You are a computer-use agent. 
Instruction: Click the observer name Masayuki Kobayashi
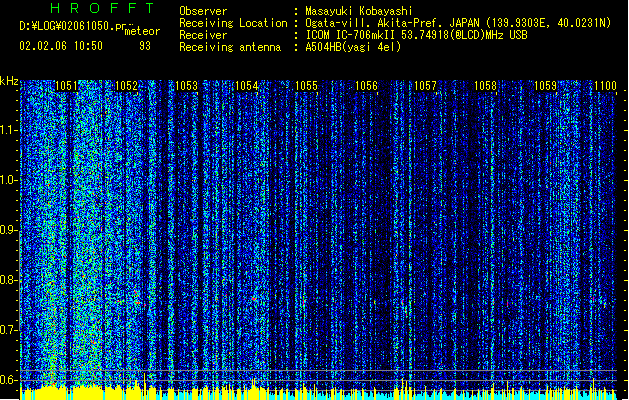[359, 11]
